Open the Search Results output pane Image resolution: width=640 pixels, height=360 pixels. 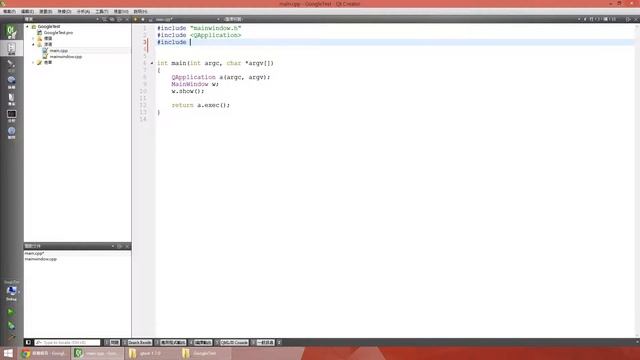138,342
